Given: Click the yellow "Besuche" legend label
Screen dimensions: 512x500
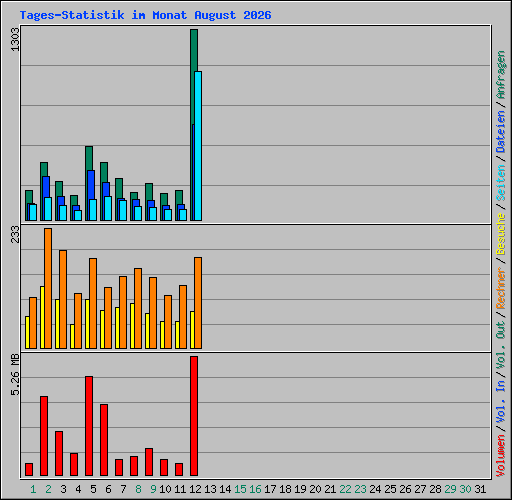Looking at the screenshot, I should point(501,234).
